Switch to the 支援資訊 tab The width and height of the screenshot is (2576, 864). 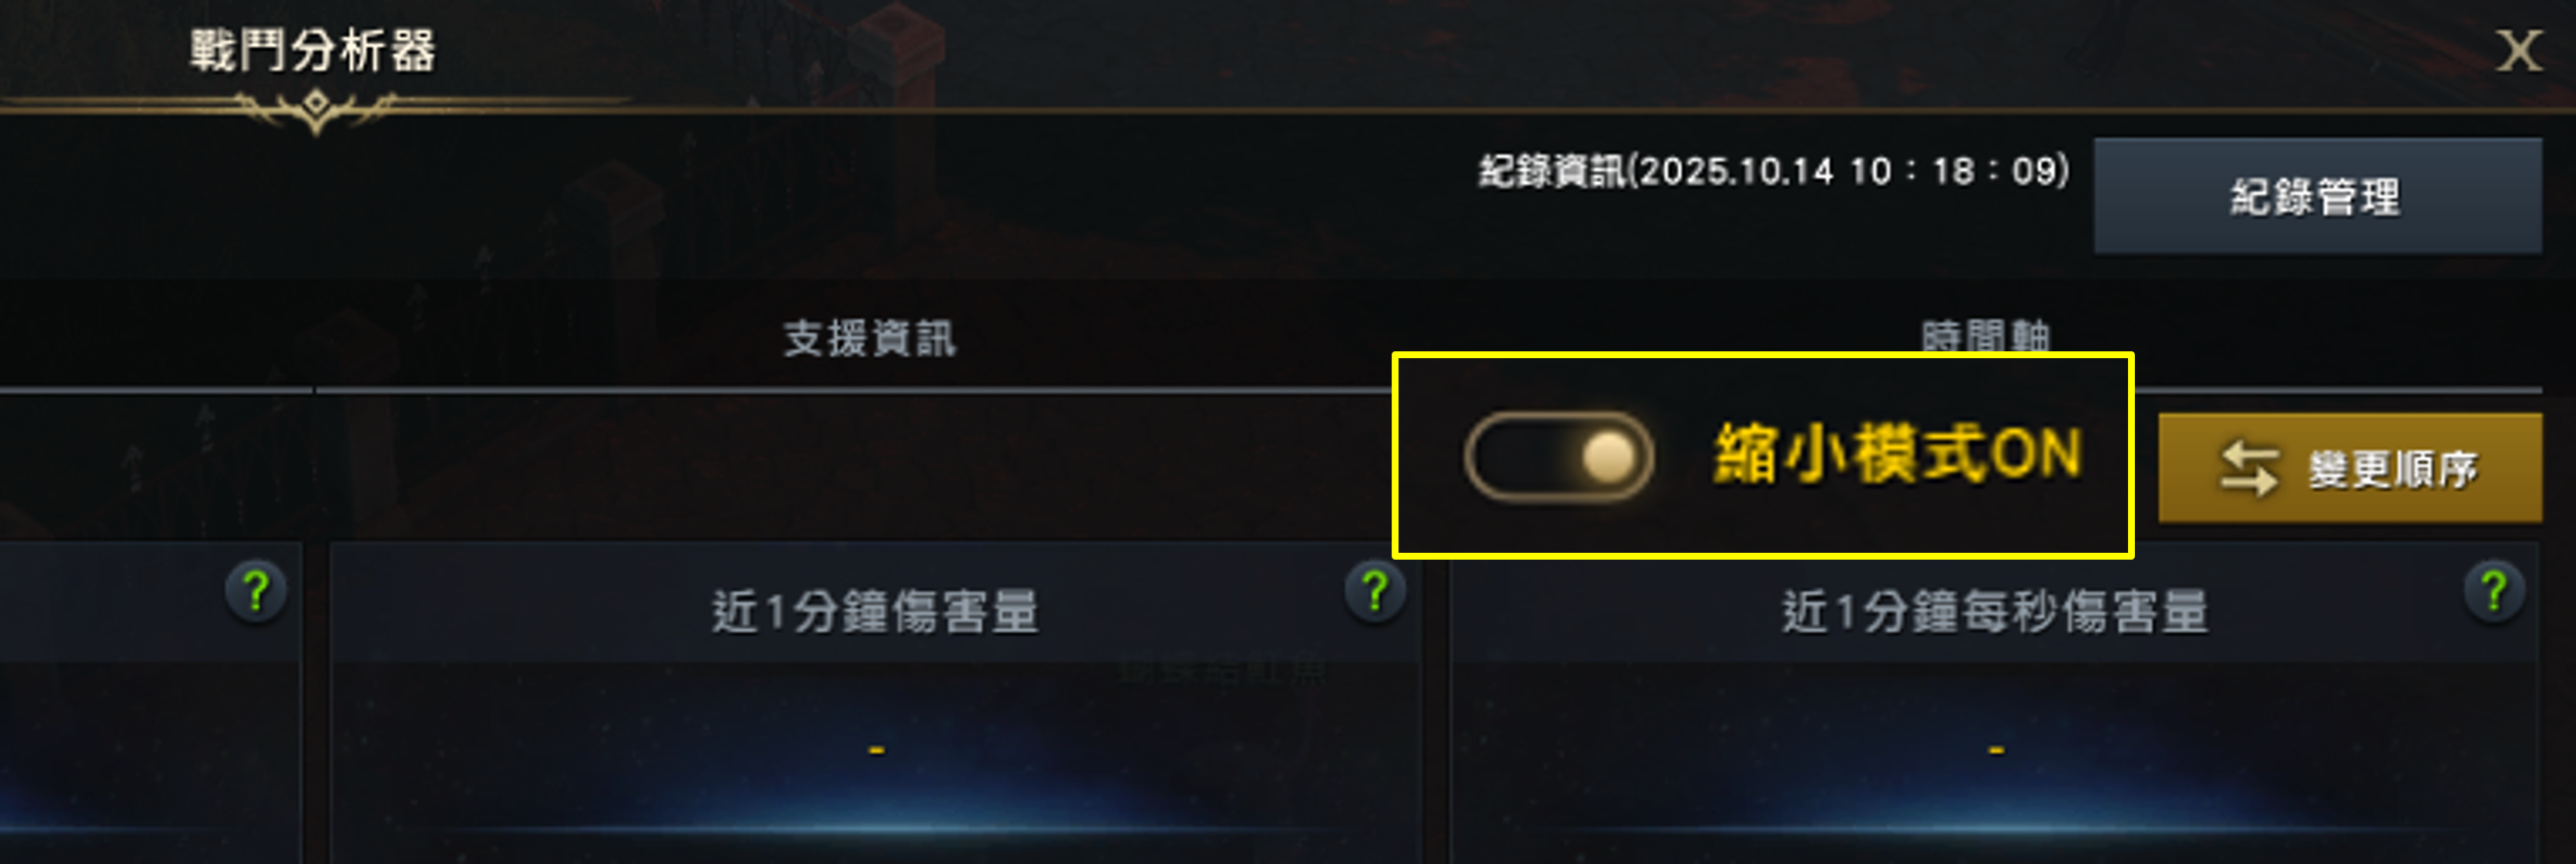868,338
